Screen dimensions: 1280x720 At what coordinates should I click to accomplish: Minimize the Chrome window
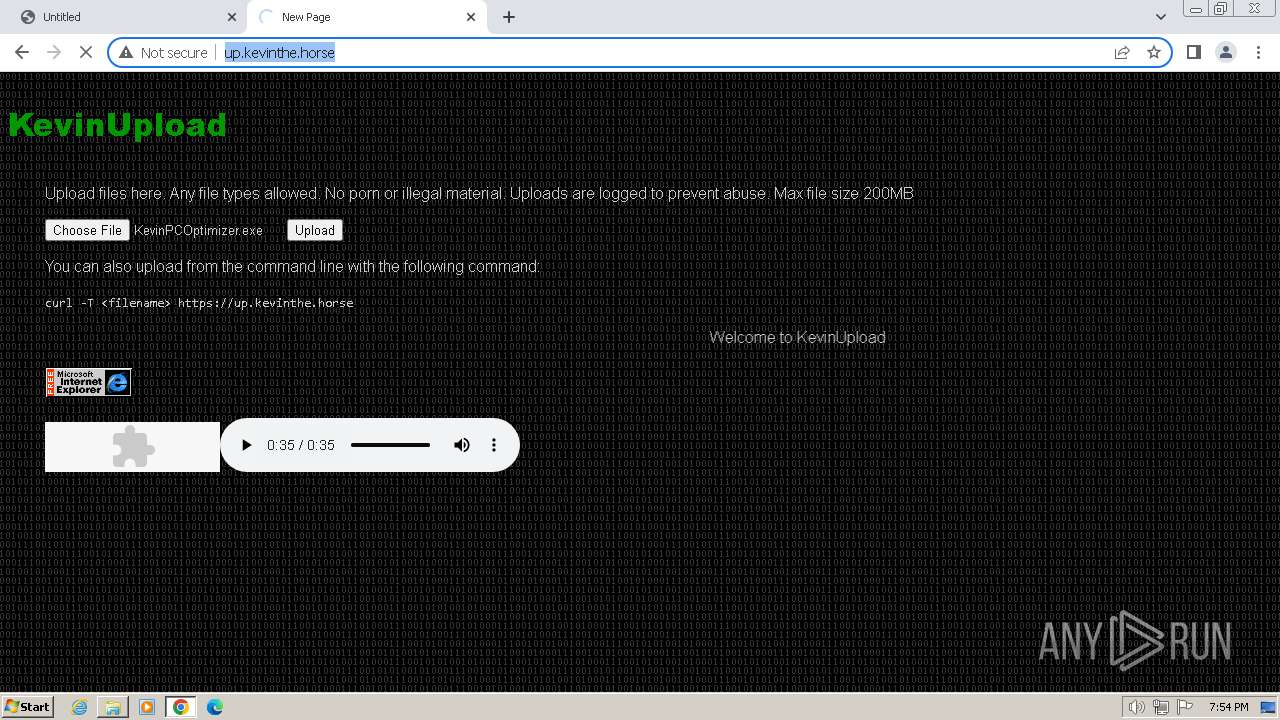coord(1195,8)
